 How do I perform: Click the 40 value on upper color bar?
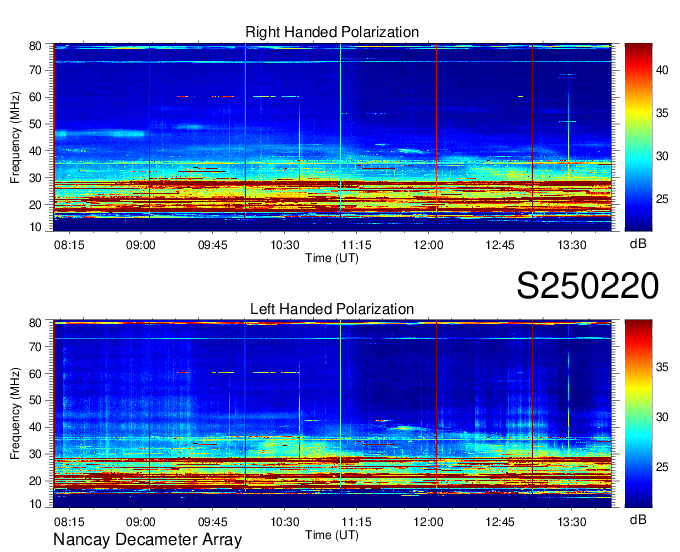(x=662, y=70)
